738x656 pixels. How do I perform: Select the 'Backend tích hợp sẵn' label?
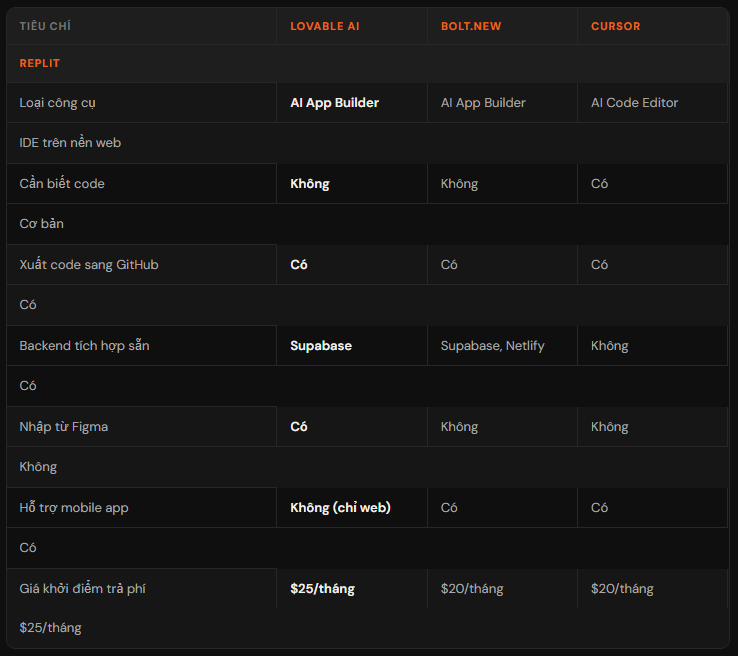[x=84, y=346]
